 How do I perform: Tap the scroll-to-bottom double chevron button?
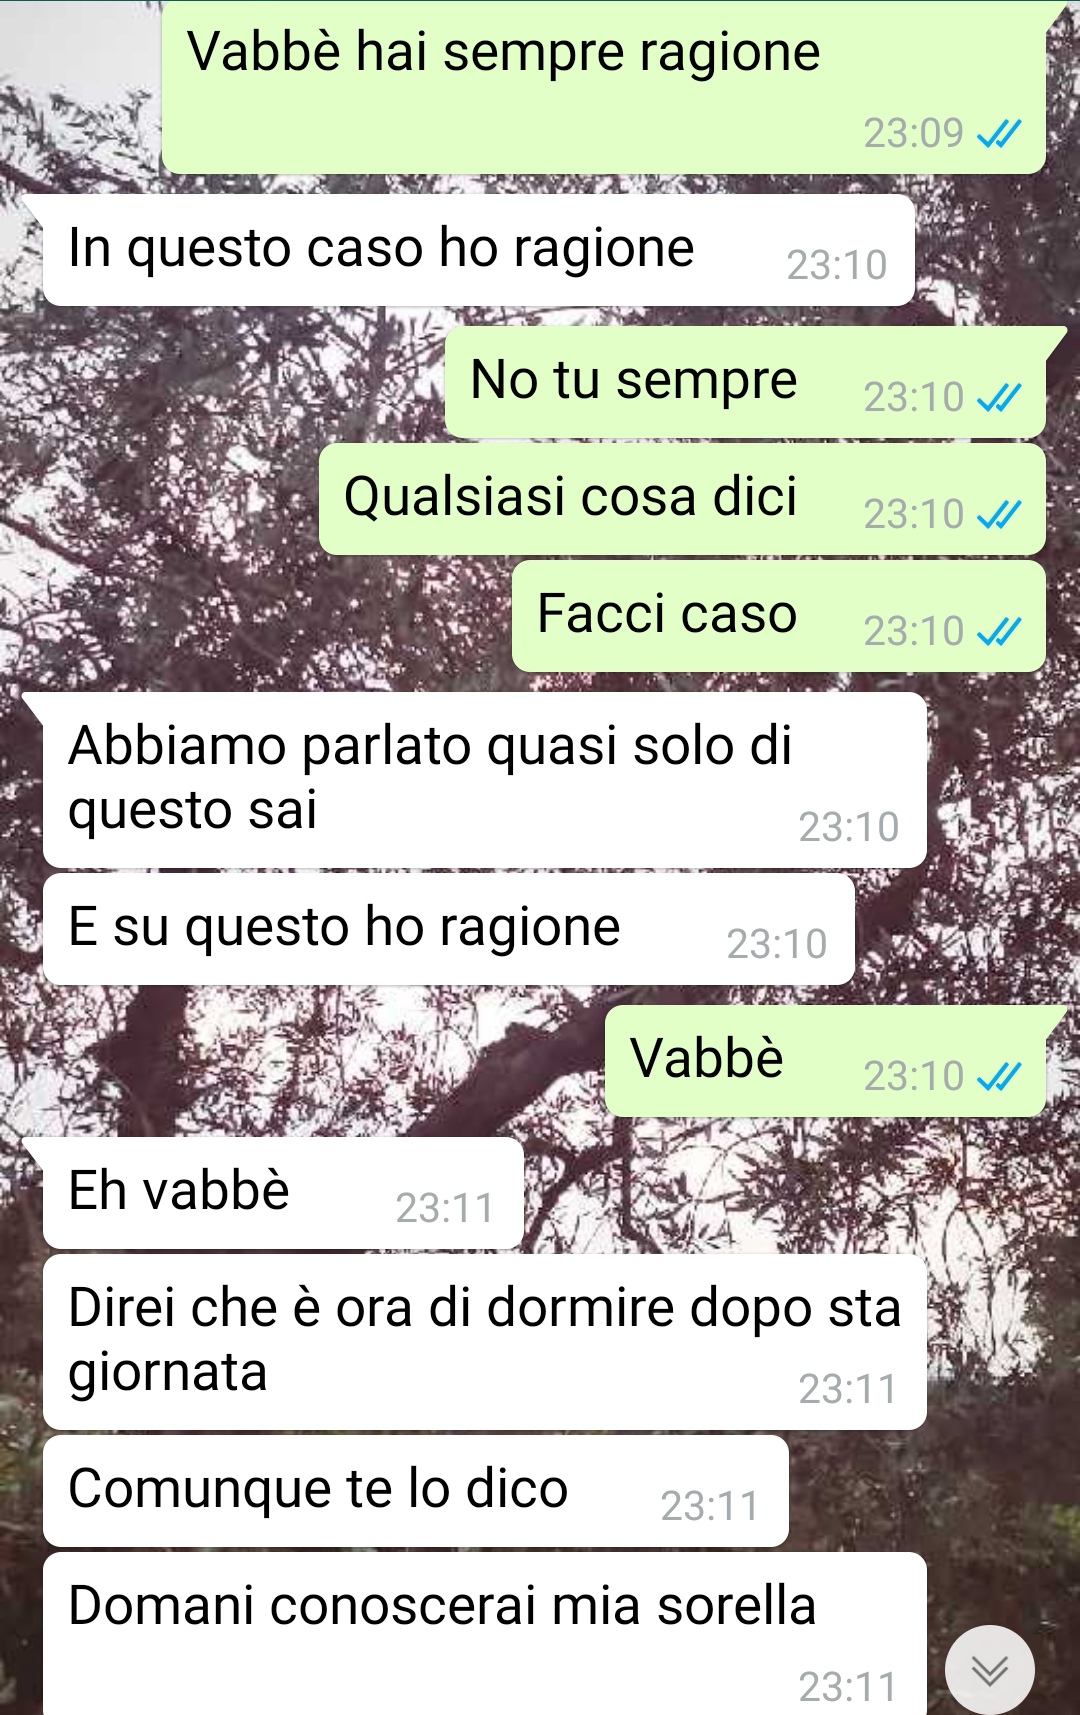pos(990,1669)
